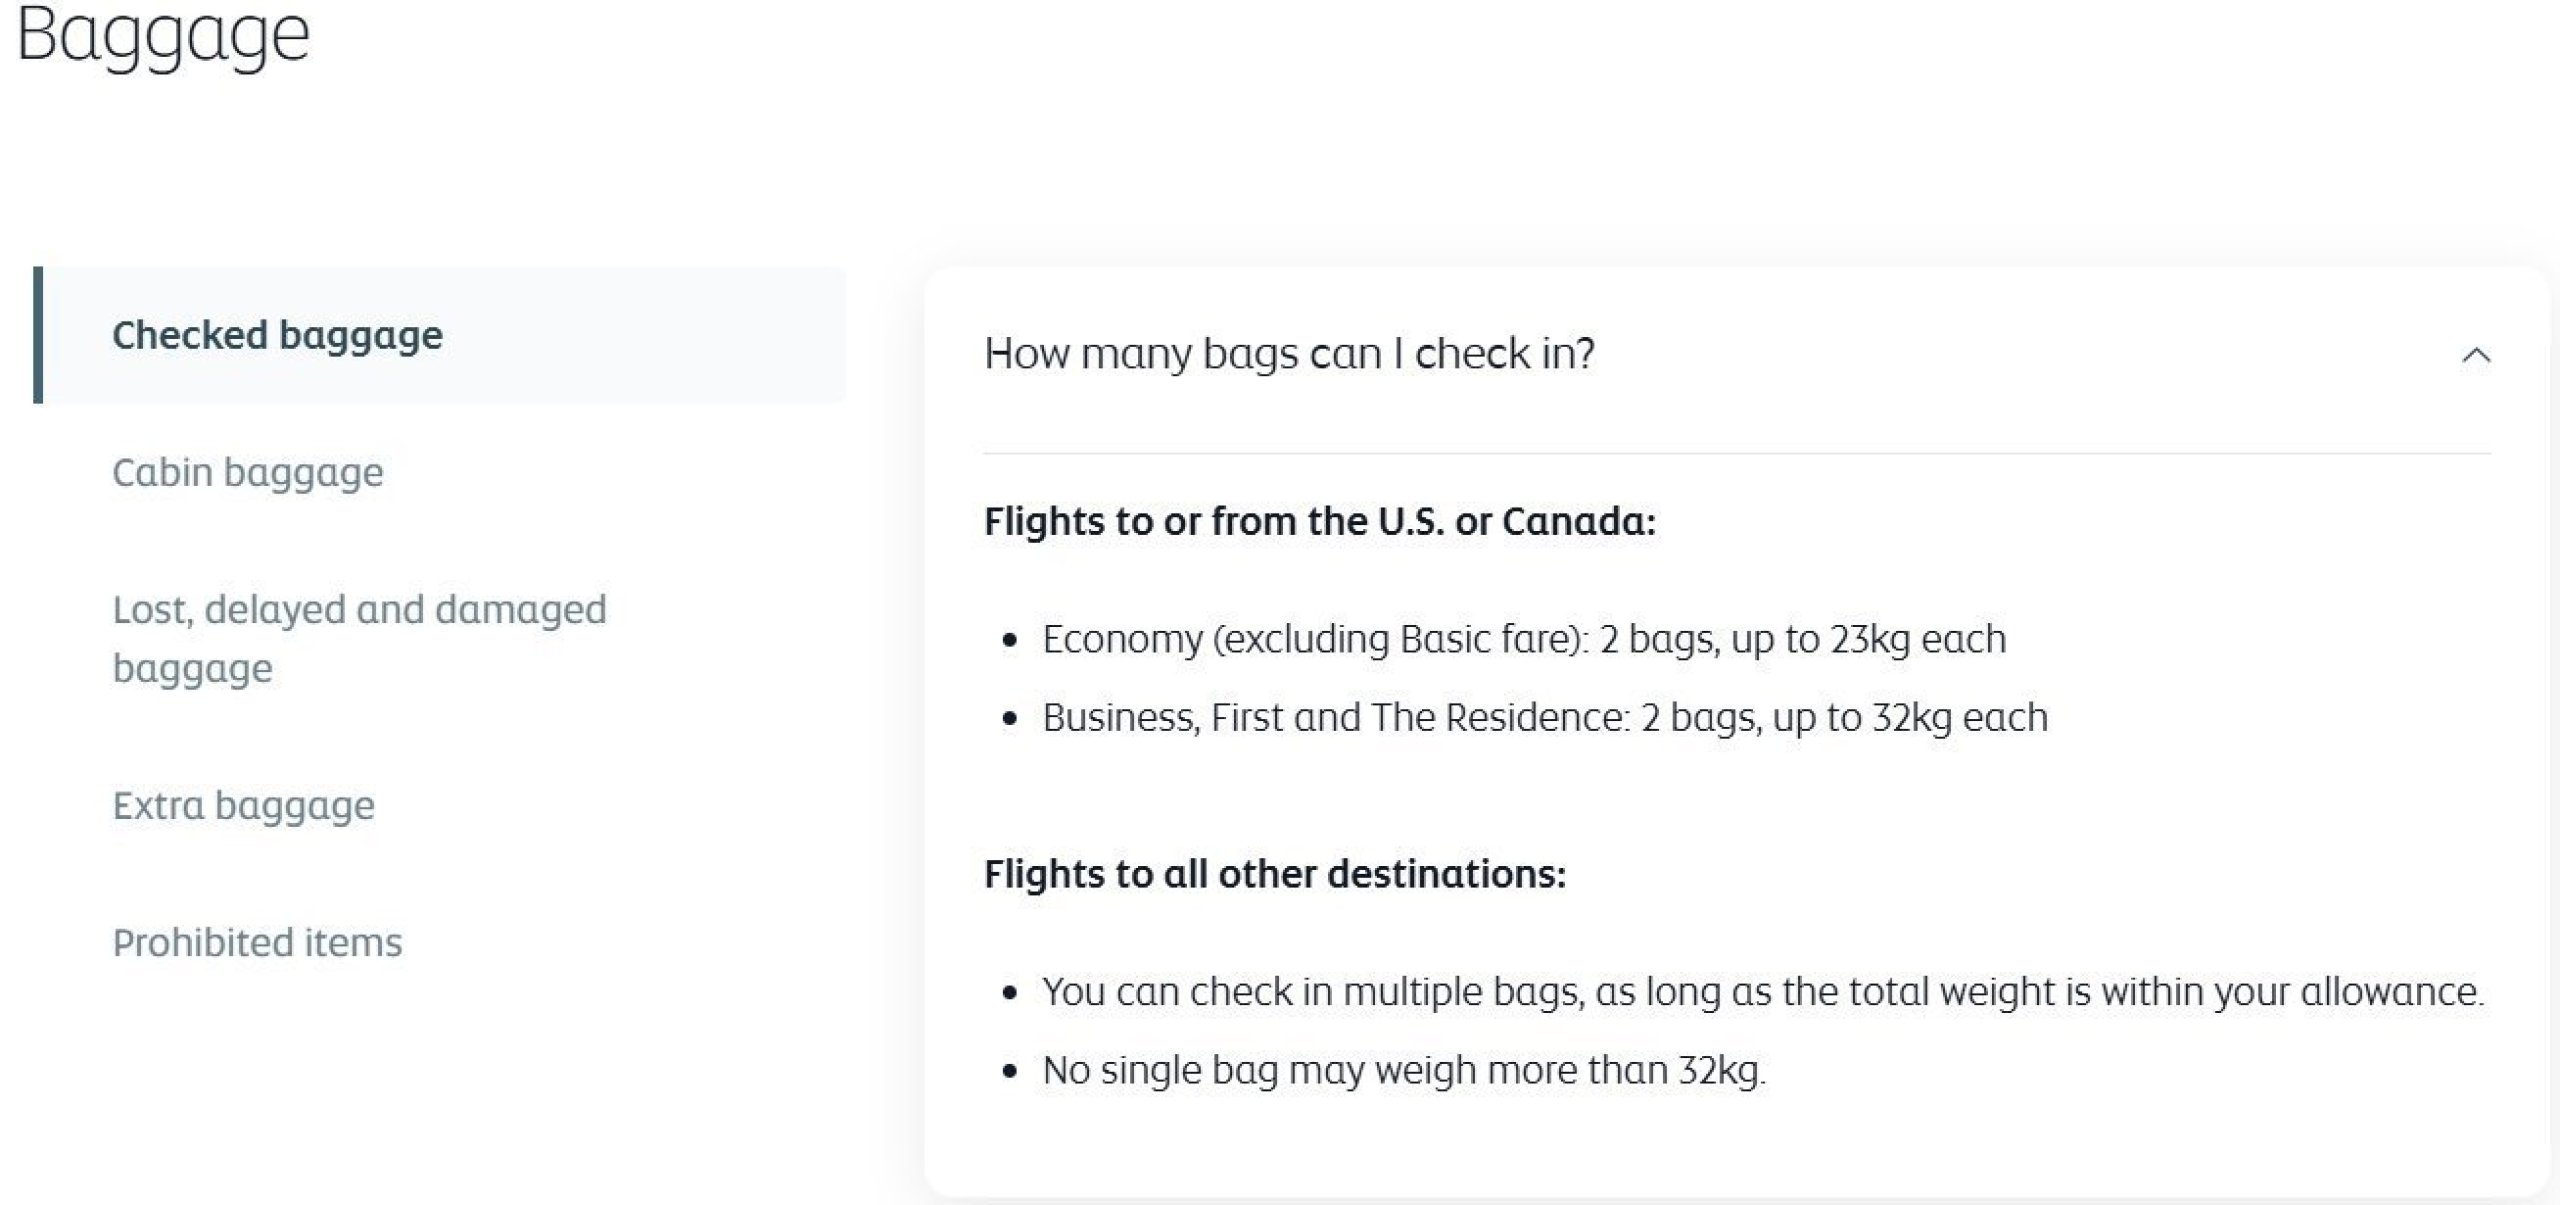Viewport: 2560px width, 1205px height.
Task: Click the bullet point before the Economy line
Action: (x=1010, y=640)
